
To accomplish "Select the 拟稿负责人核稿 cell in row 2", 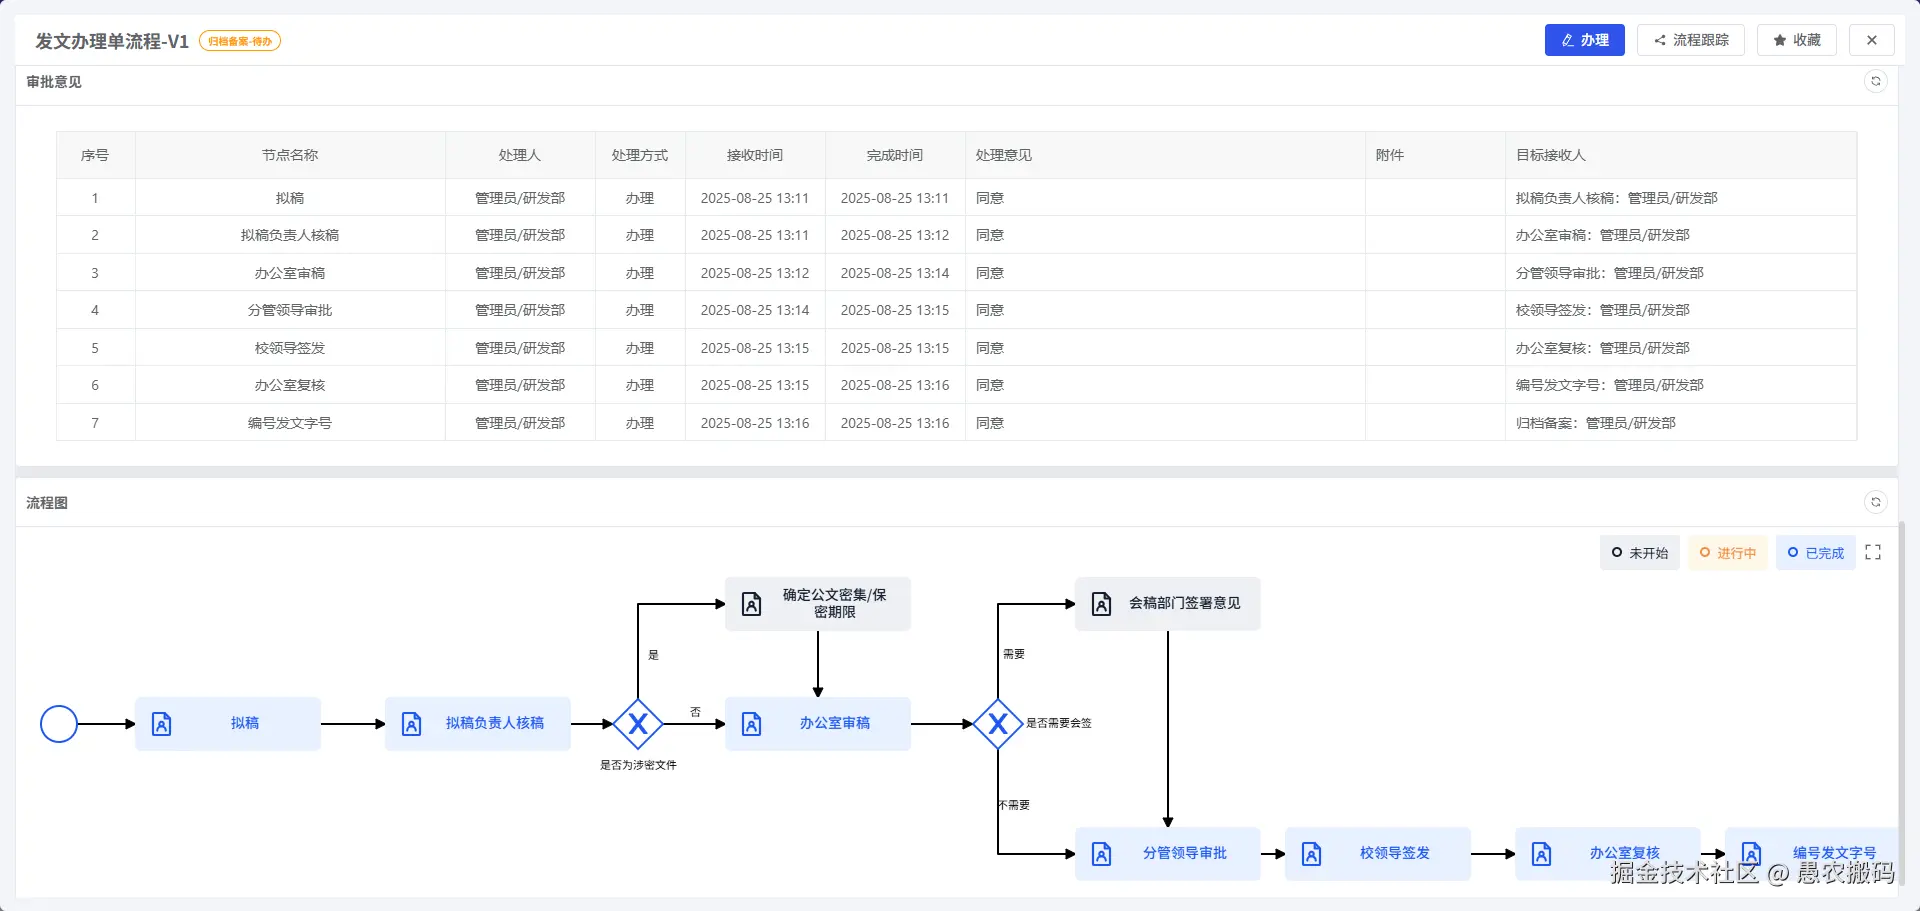I will point(290,235).
